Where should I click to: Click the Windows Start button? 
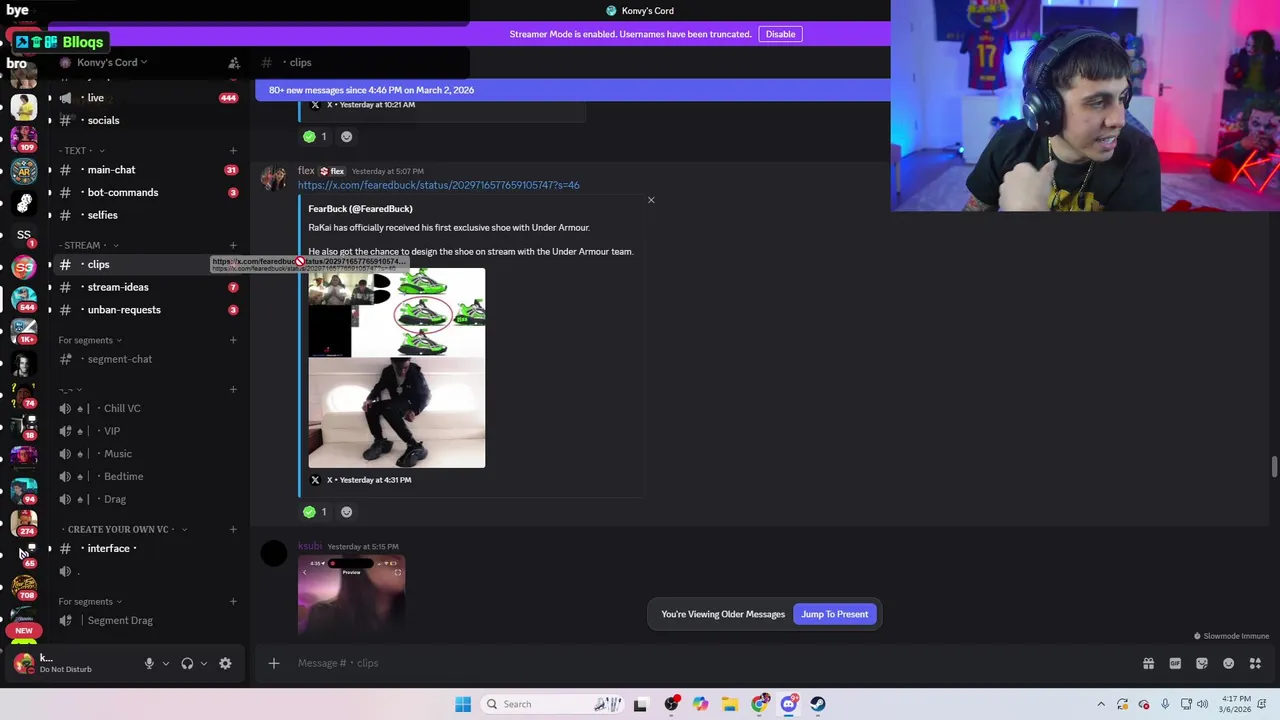463,704
